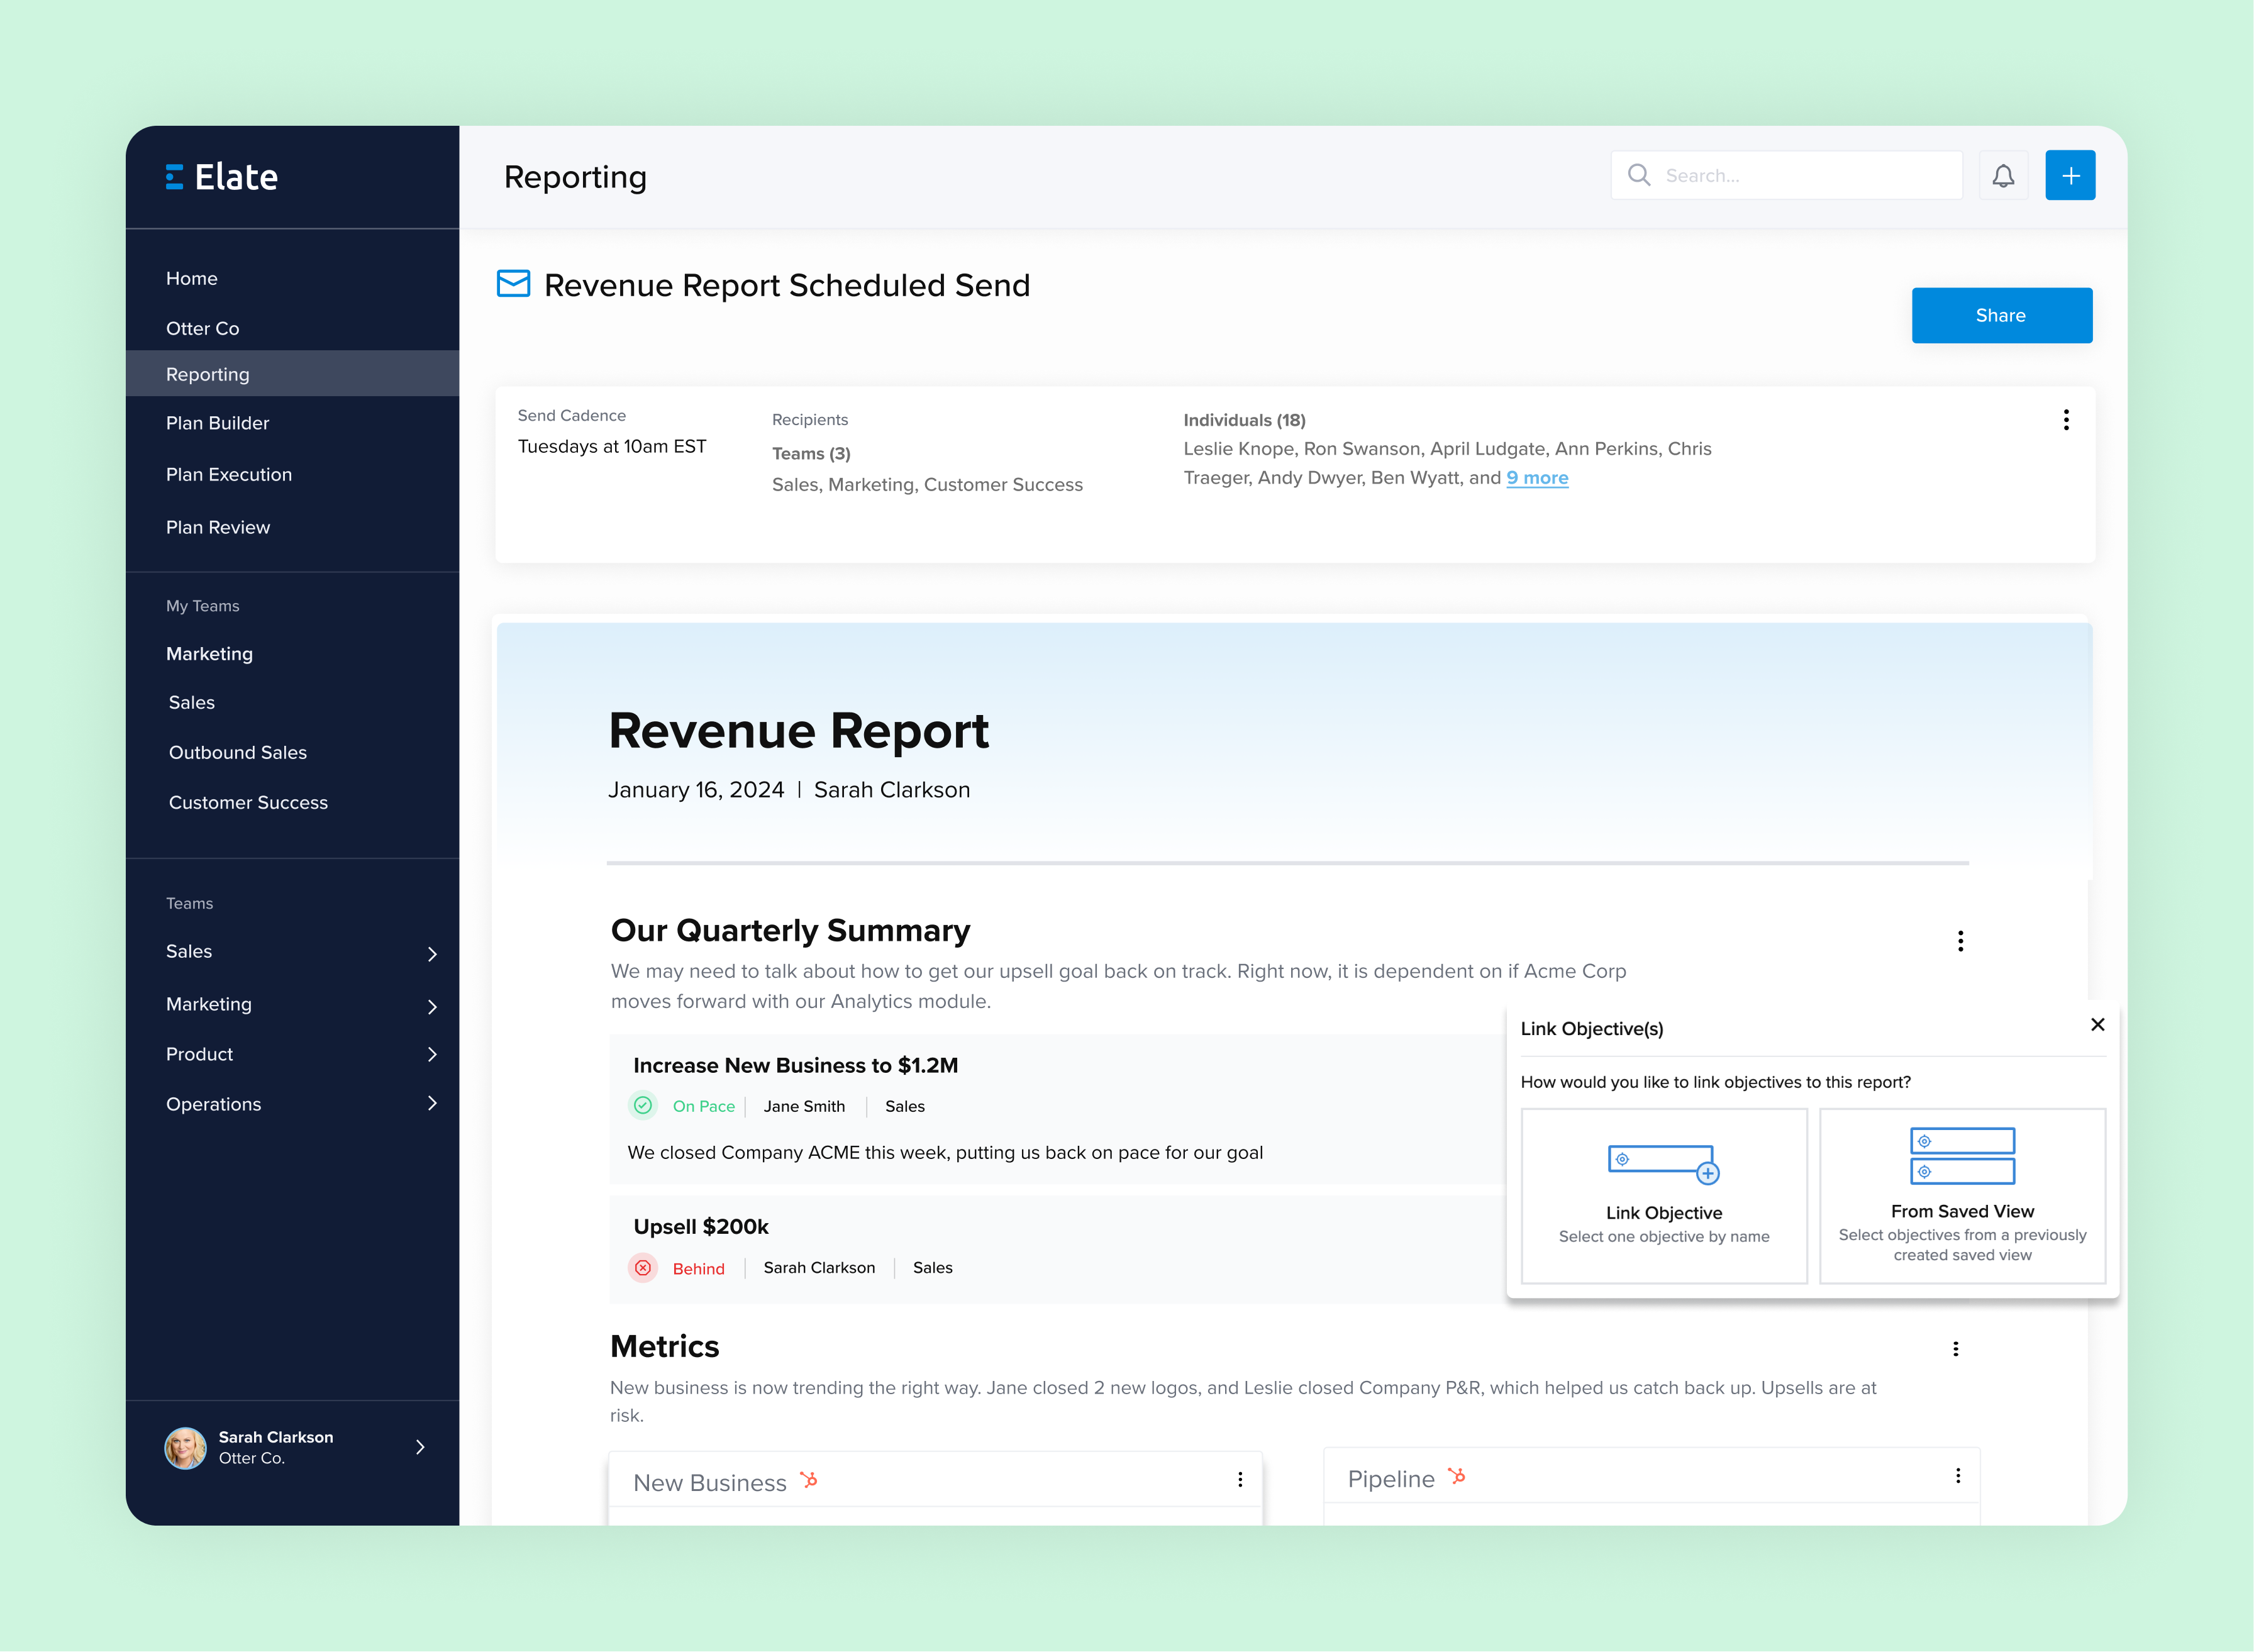Open the kebab menu for Our Quarterly Summary
This screenshot has height=1652, width=2254.
[1960, 941]
